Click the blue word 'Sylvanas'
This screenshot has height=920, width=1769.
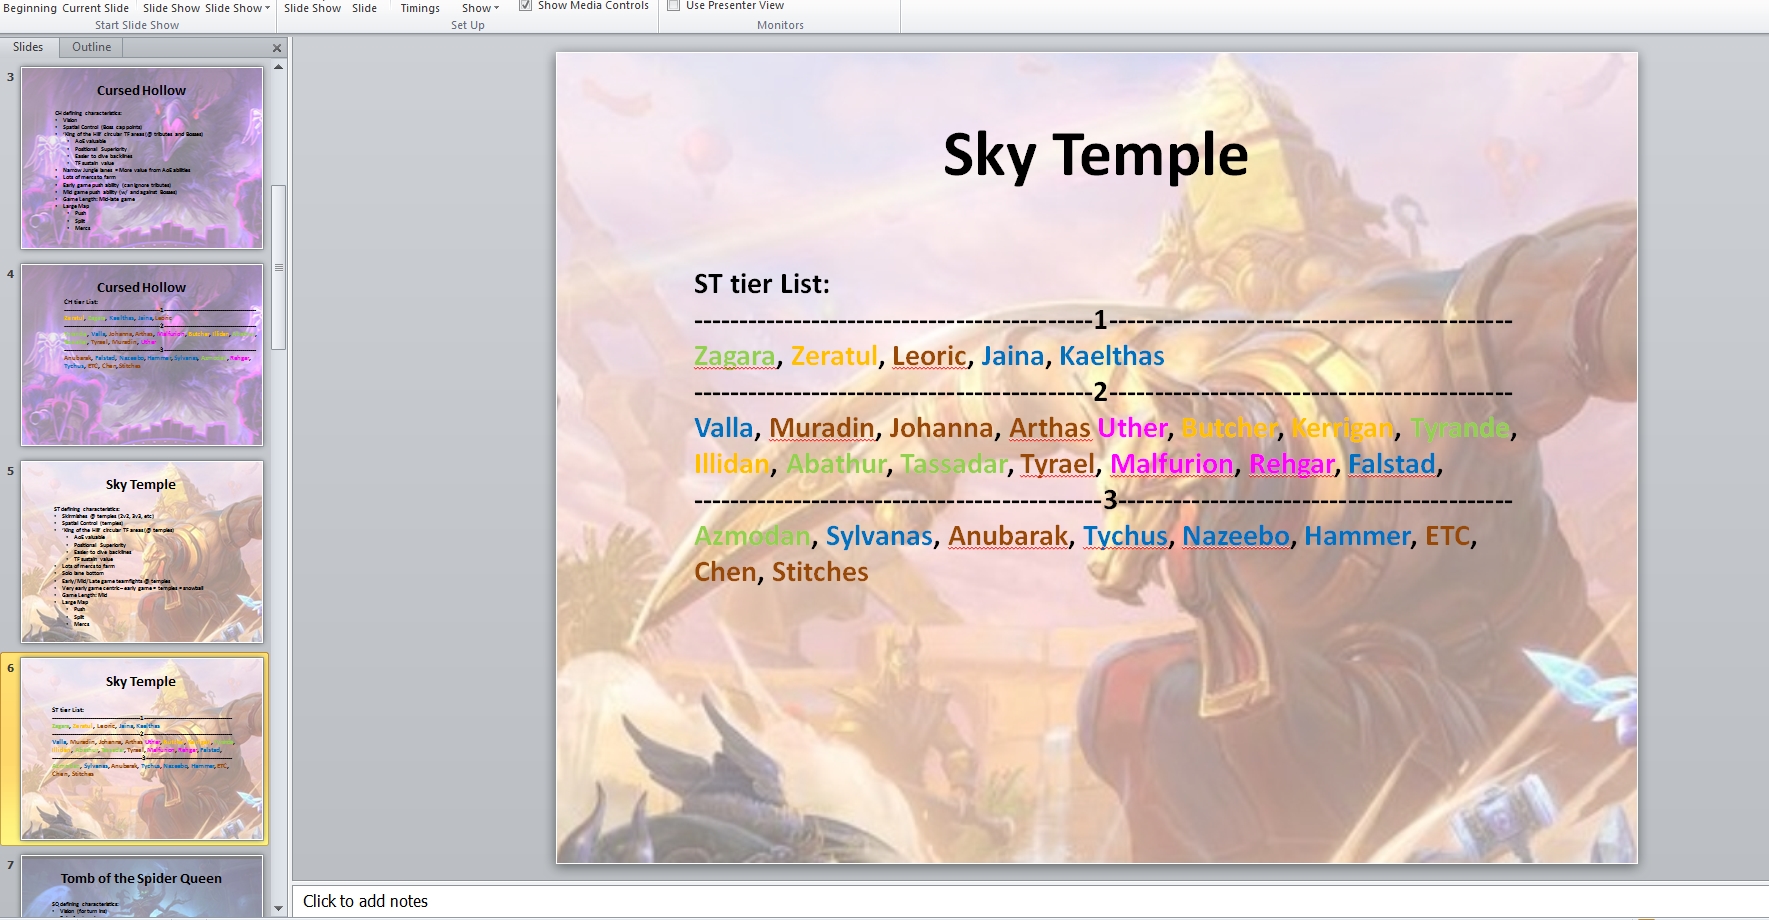(879, 536)
